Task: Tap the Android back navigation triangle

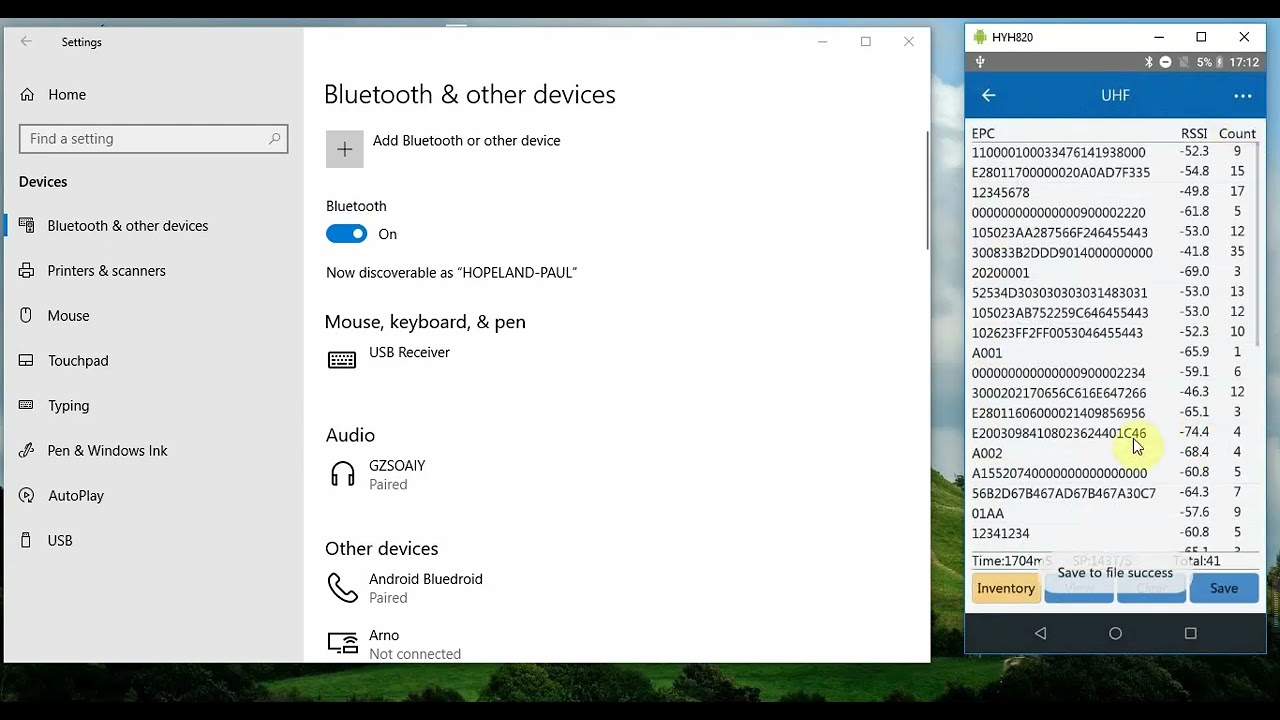Action: coord(1041,633)
